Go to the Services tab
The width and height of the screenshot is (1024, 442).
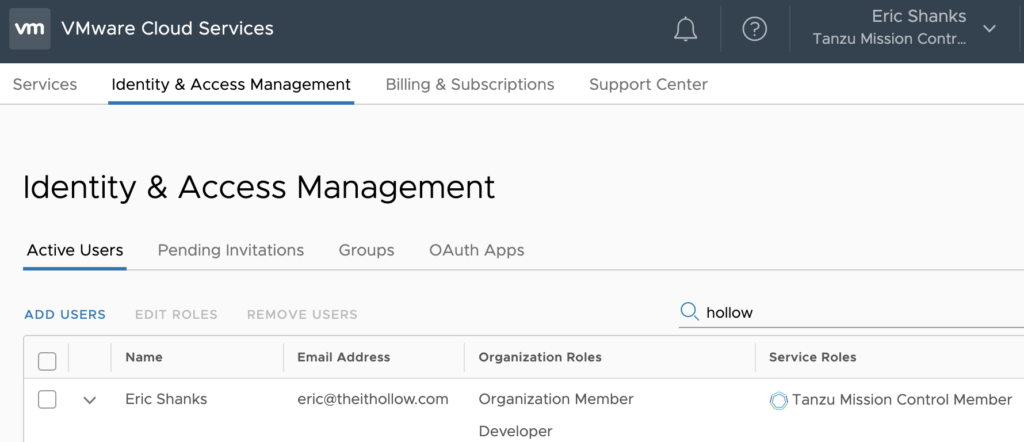click(45, 85)
